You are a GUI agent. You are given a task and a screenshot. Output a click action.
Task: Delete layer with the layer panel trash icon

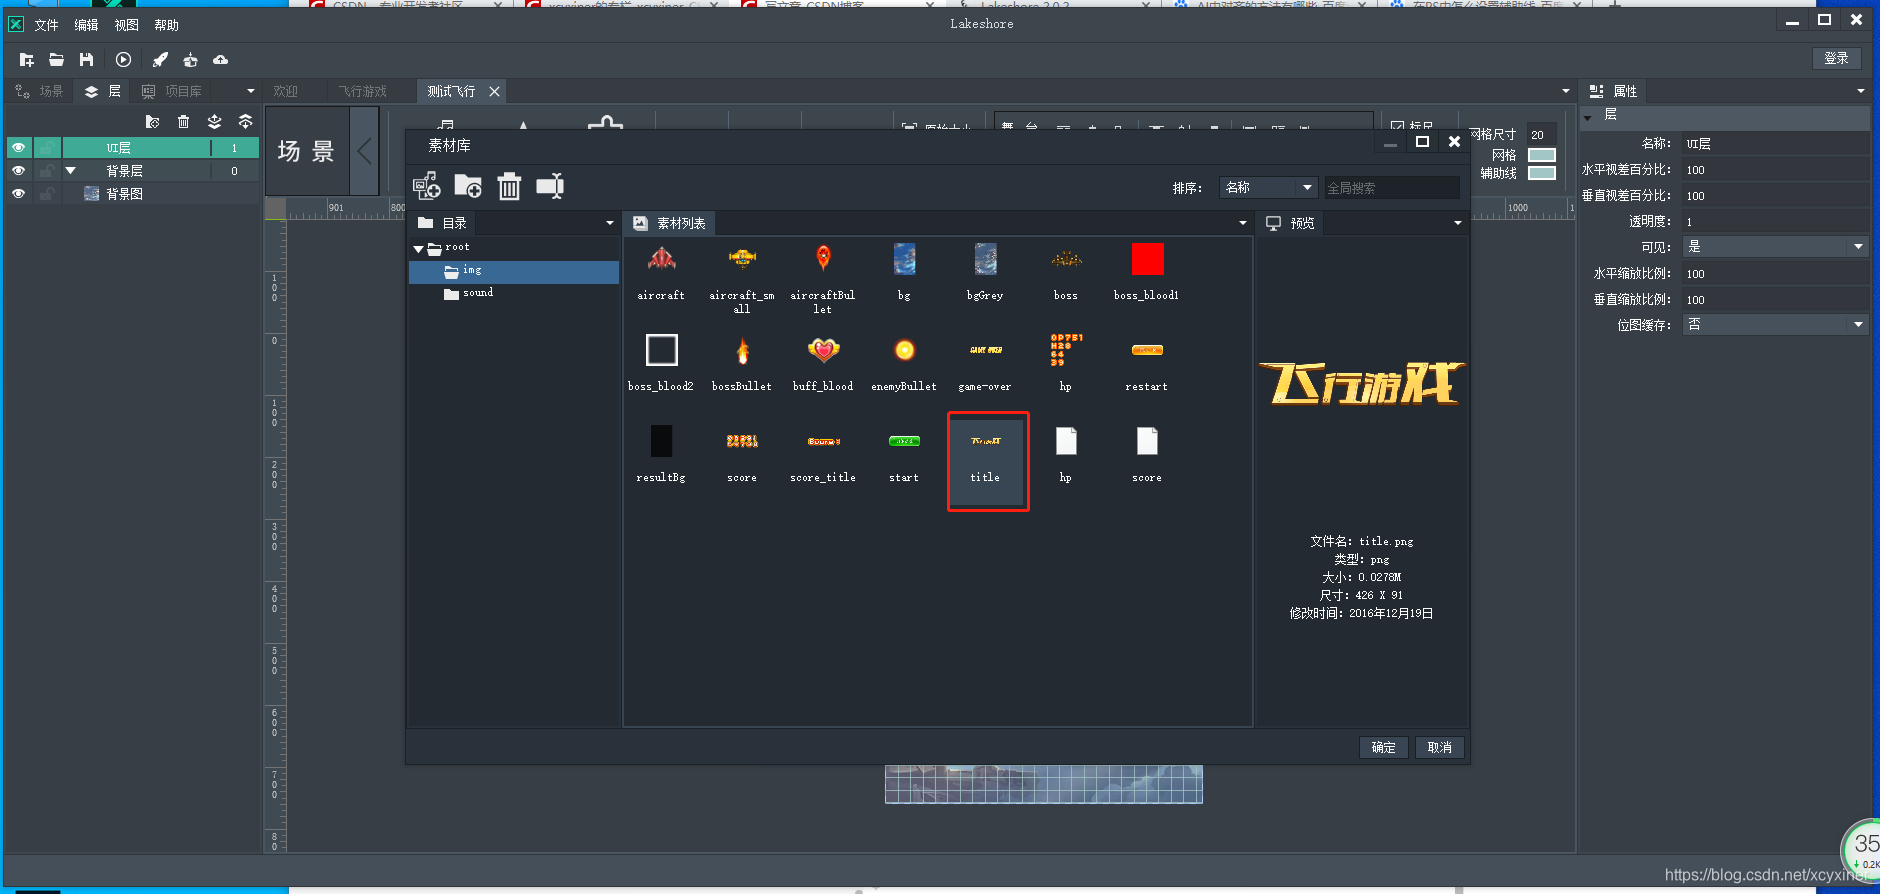pyautogui.click(x=183, y=122)
